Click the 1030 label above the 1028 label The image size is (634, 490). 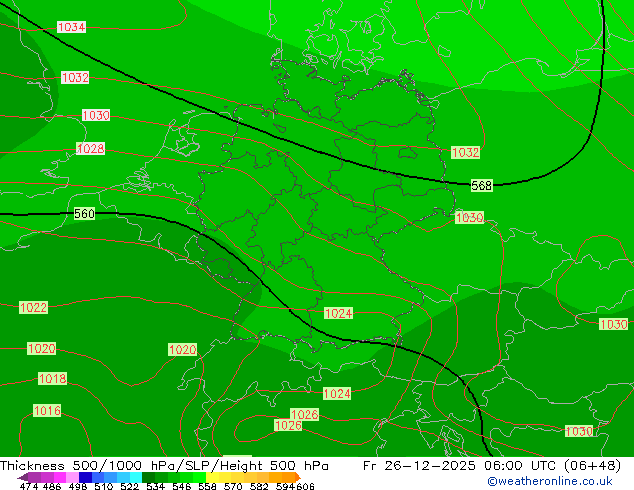(96, 115)
